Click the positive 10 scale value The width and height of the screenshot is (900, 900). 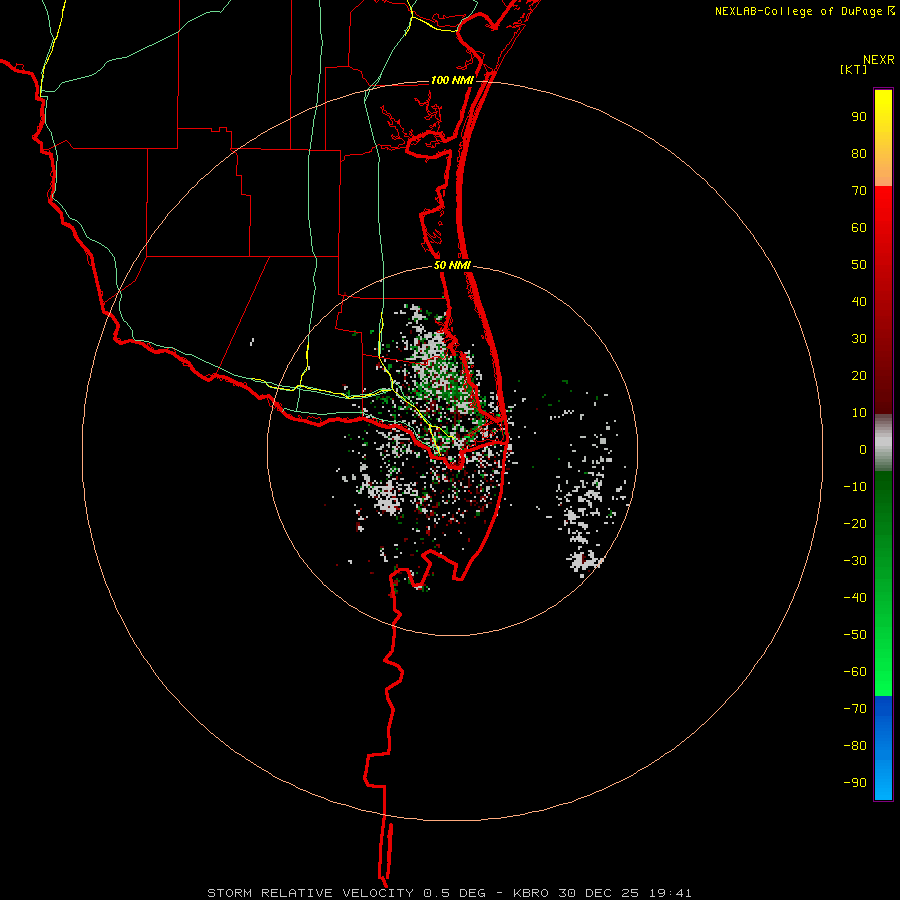[x=859, y=413]
